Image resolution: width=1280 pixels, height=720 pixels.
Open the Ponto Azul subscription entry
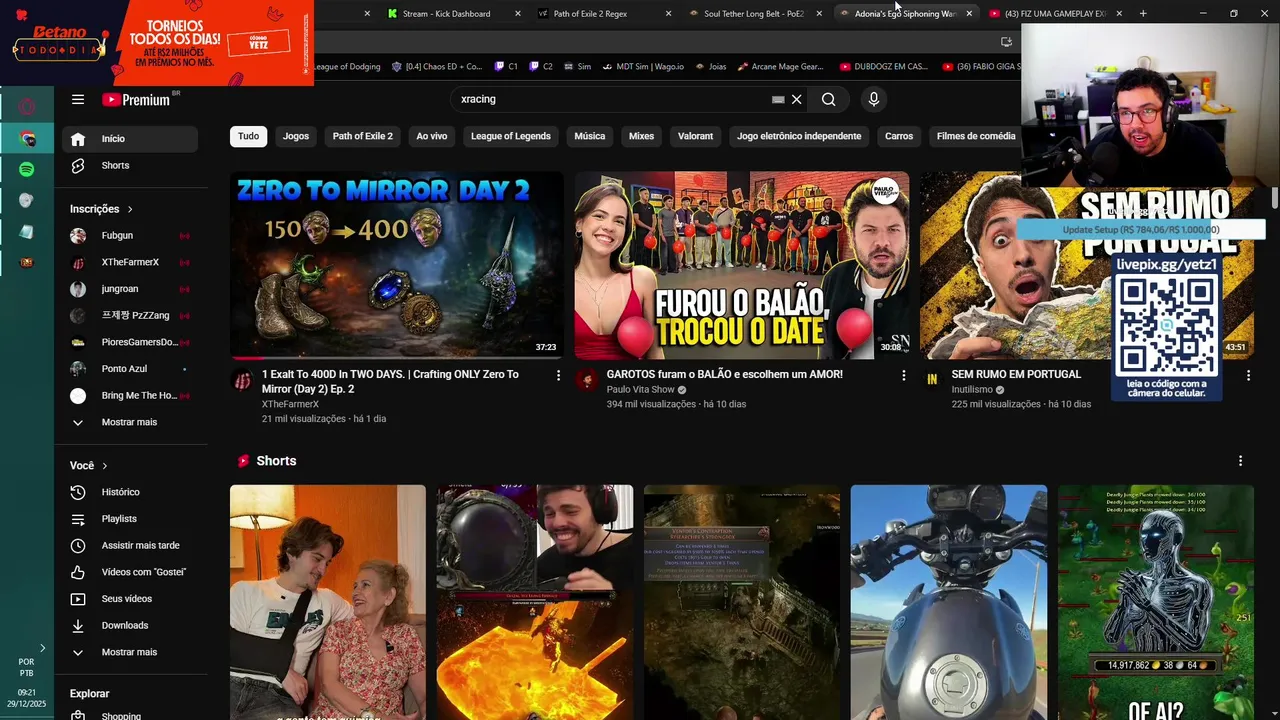130,369
